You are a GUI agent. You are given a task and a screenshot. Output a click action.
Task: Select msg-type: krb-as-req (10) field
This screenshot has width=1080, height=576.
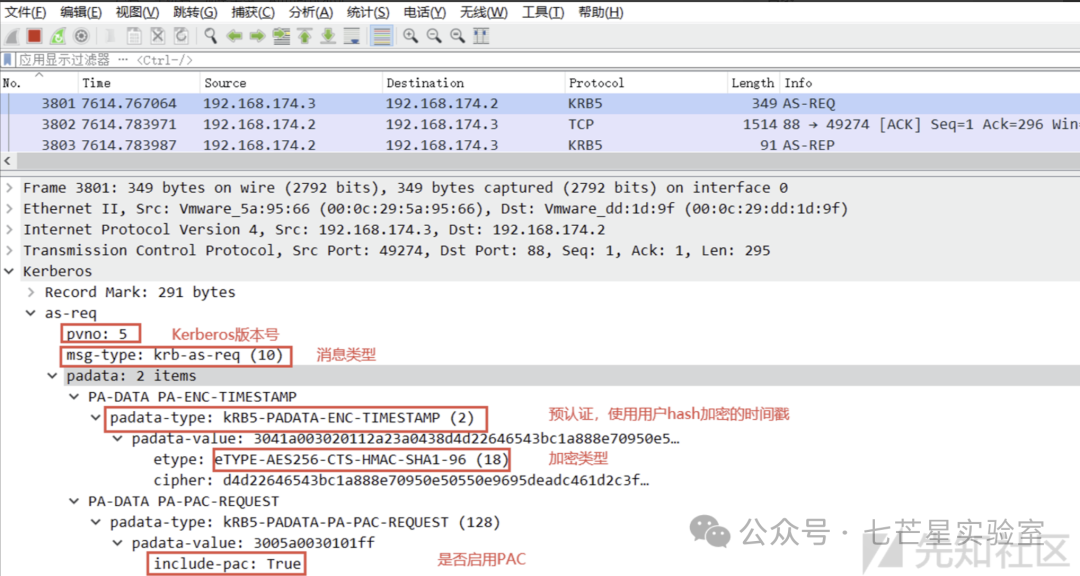176,356
